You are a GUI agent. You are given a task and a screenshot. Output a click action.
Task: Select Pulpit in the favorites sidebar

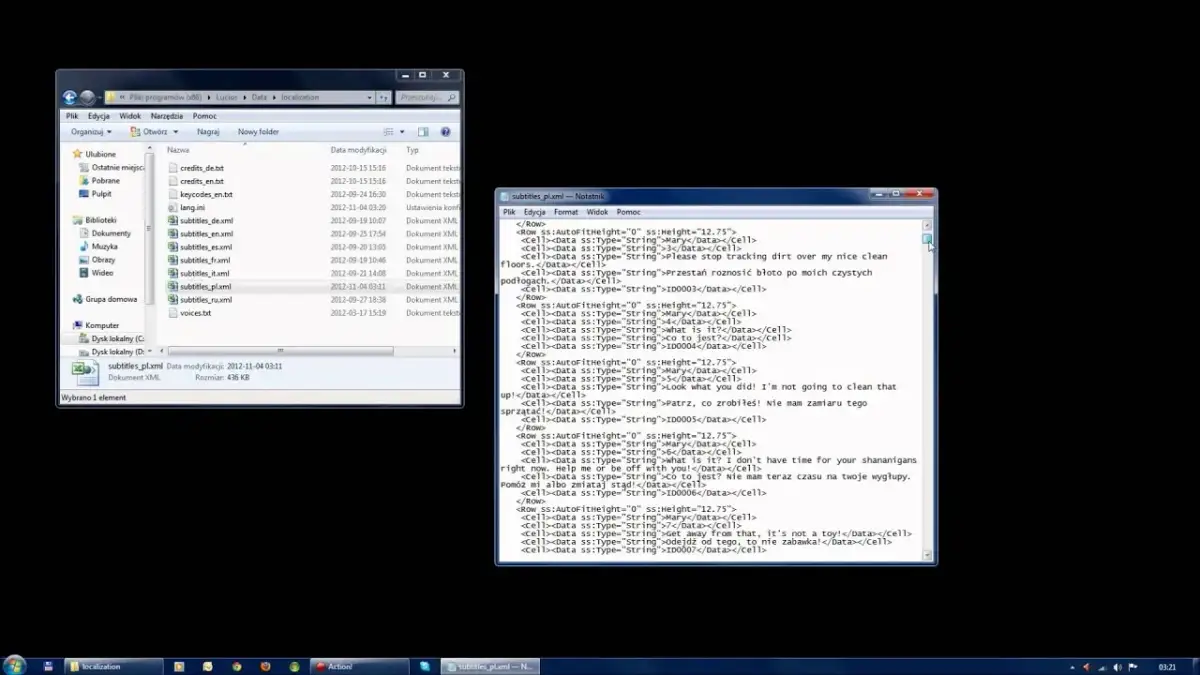[x=102, y=194]
